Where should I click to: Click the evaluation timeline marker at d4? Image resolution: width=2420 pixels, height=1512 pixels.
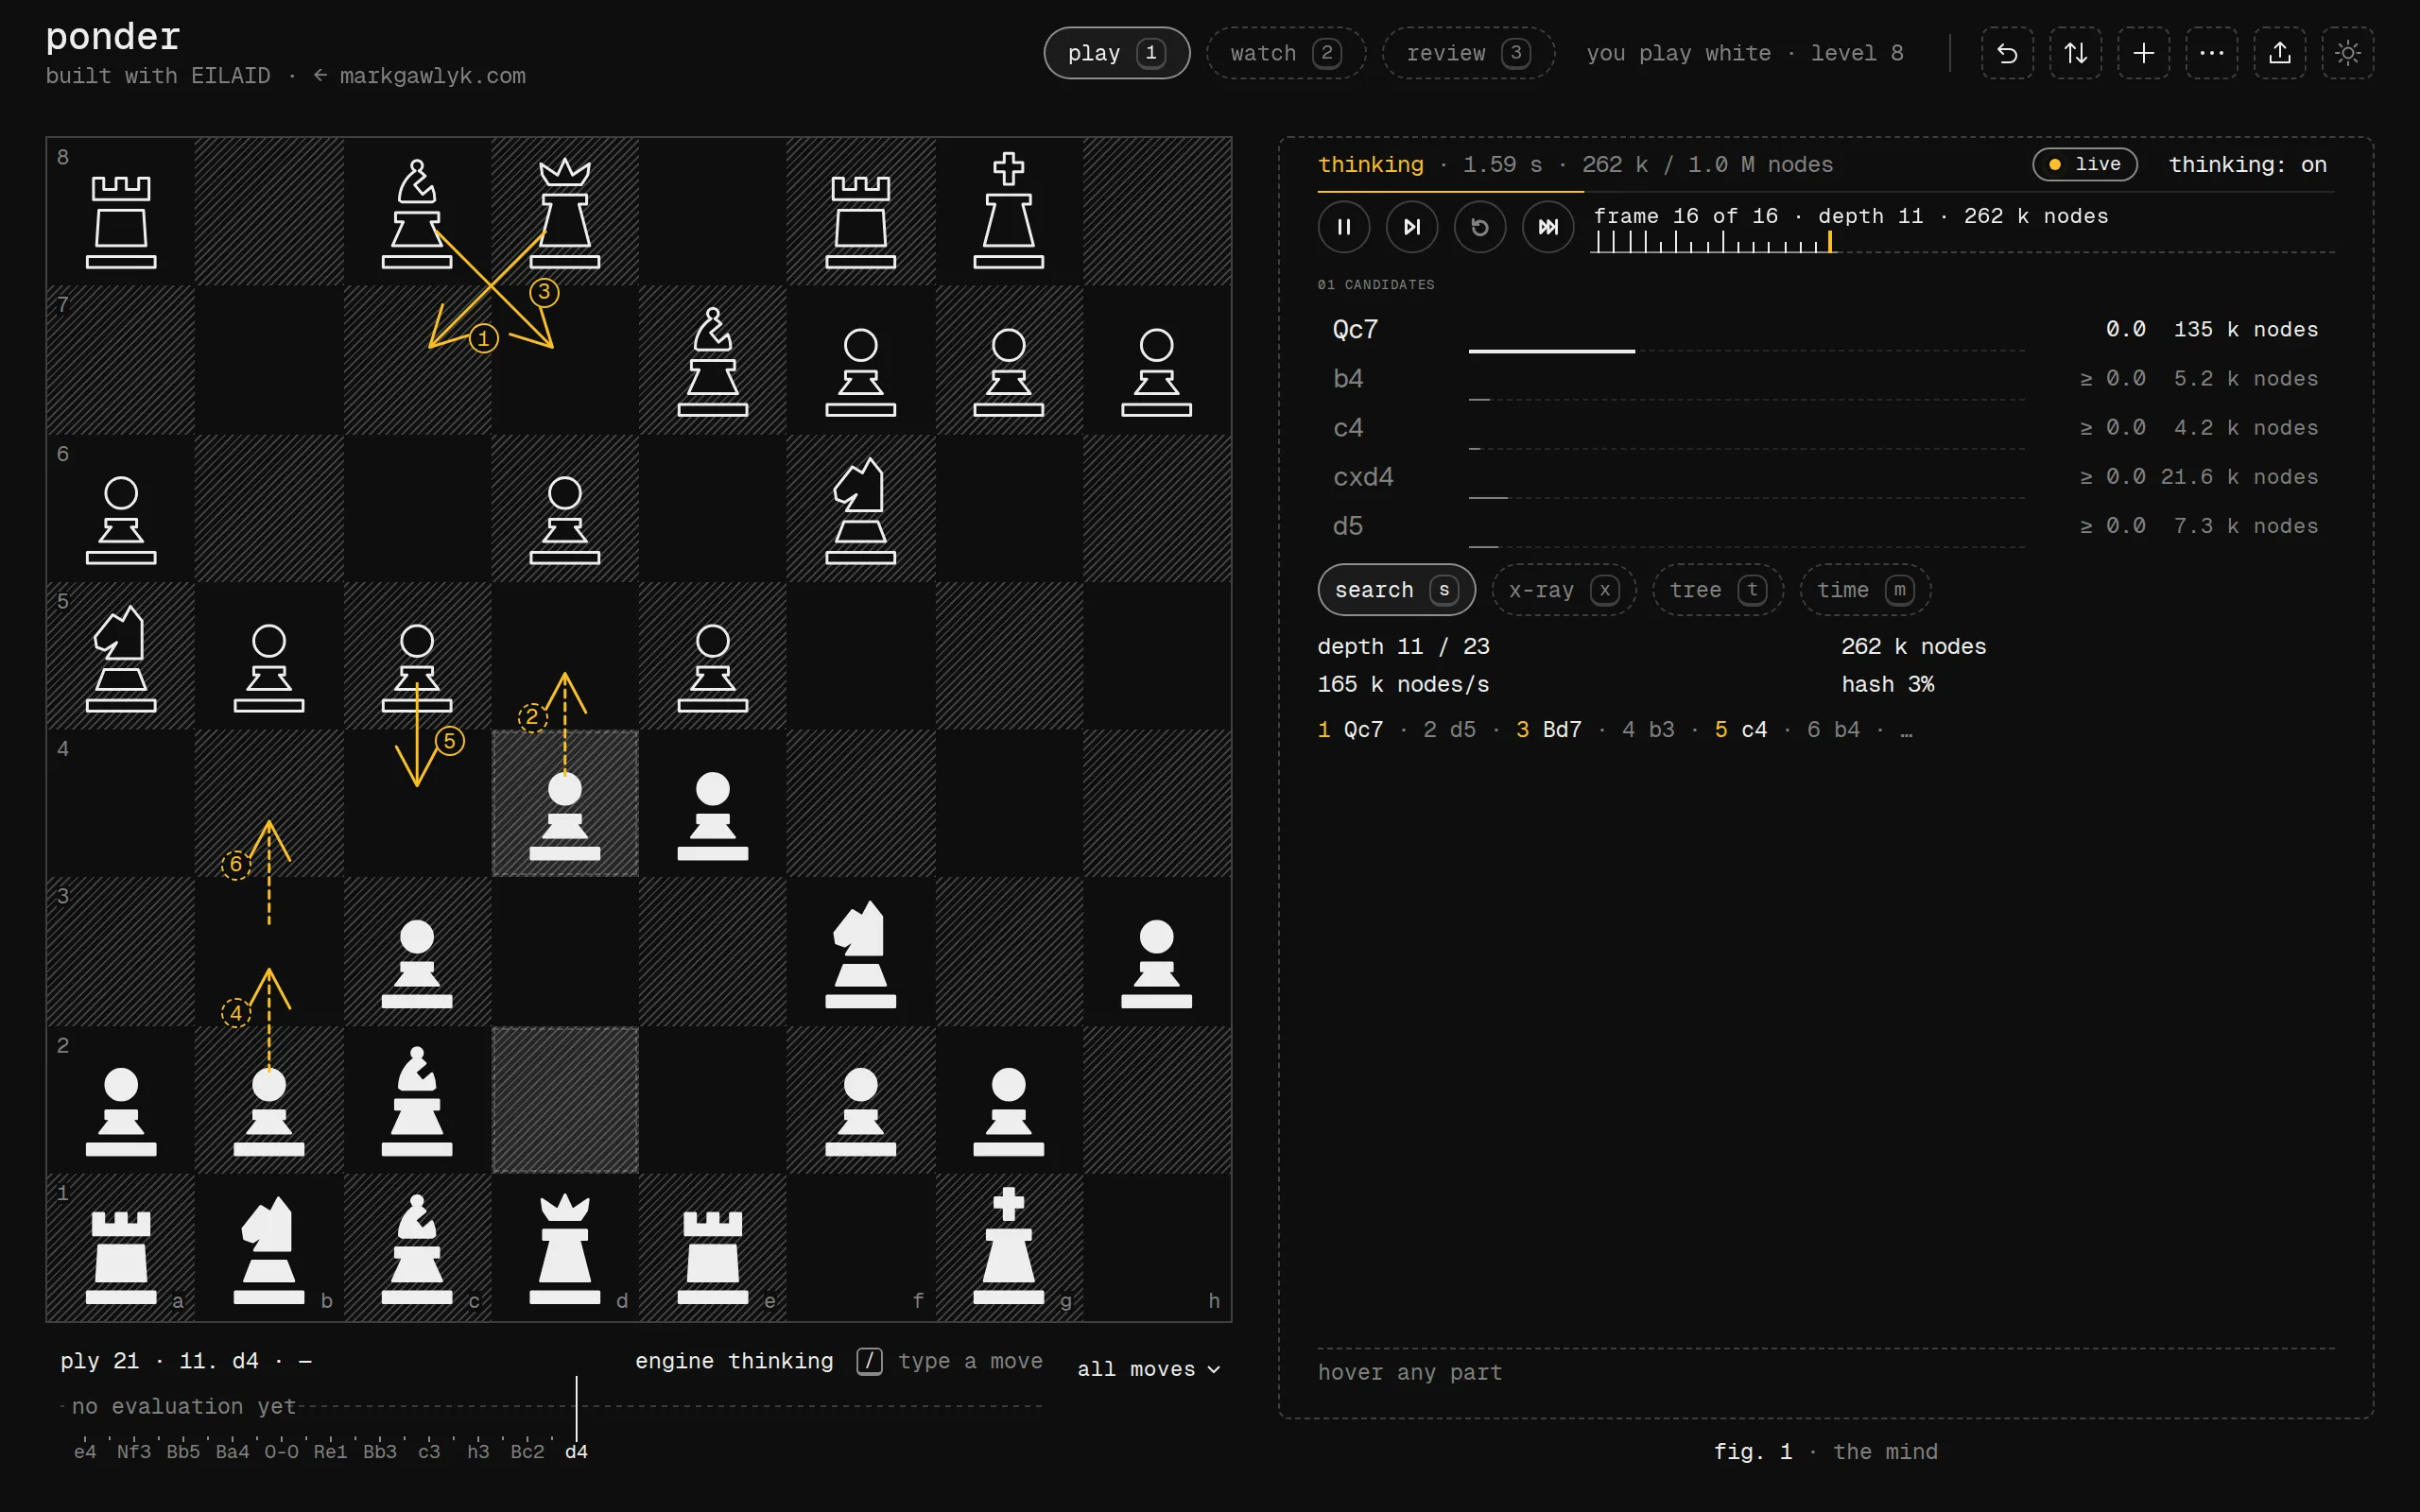[576, 1407]
